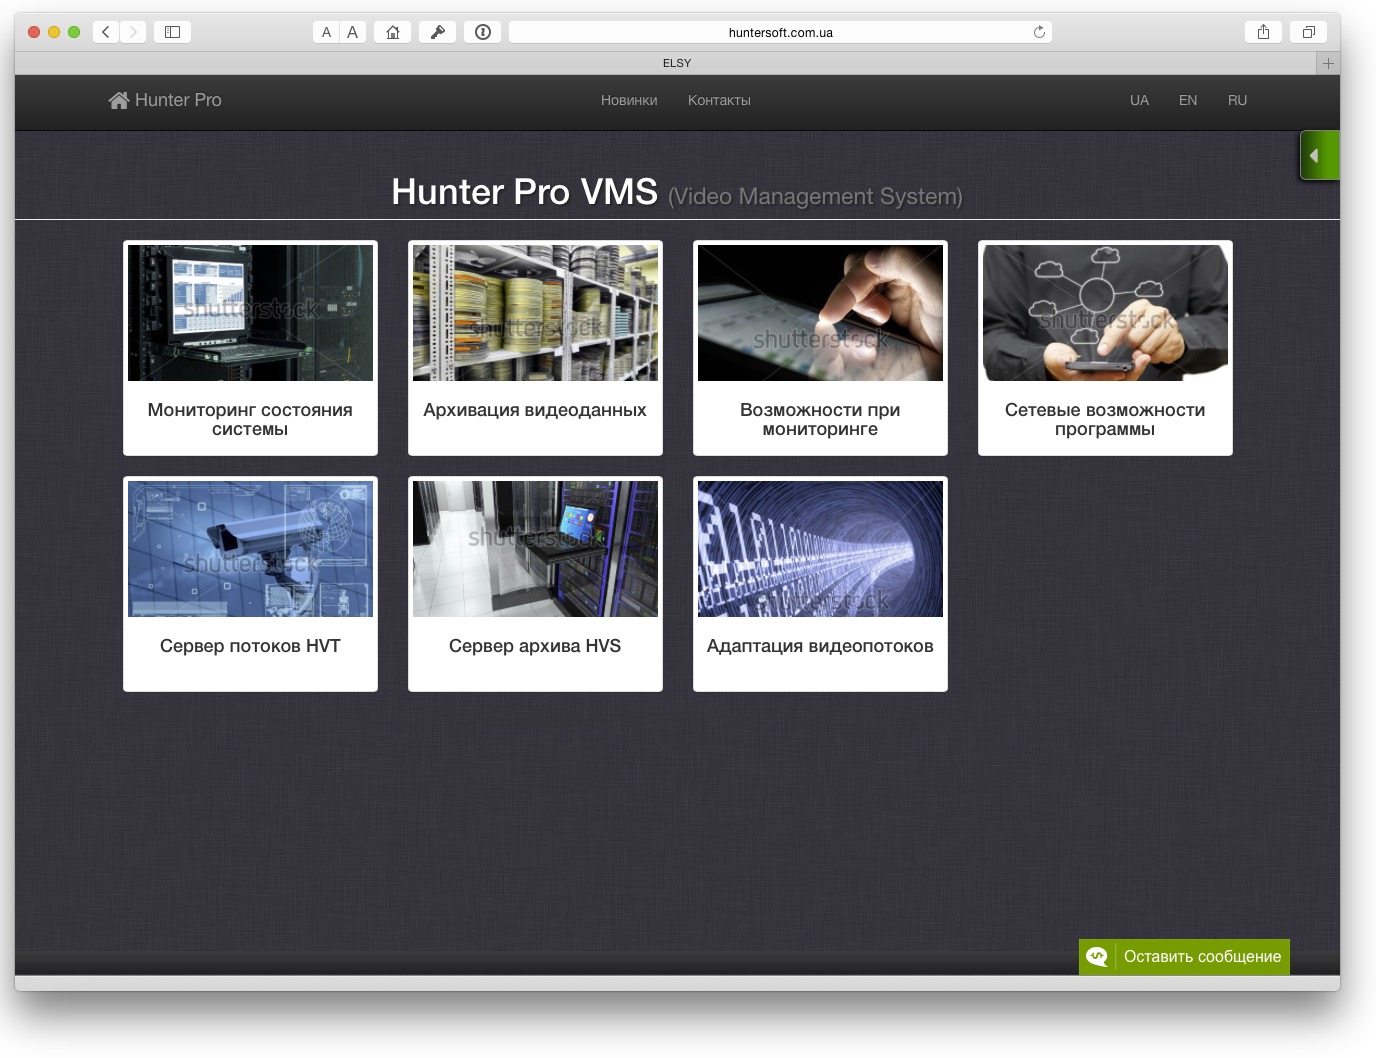Switch language to UA
Viewport: 1376px width, 1058px height.
[x=1139, y=100]
